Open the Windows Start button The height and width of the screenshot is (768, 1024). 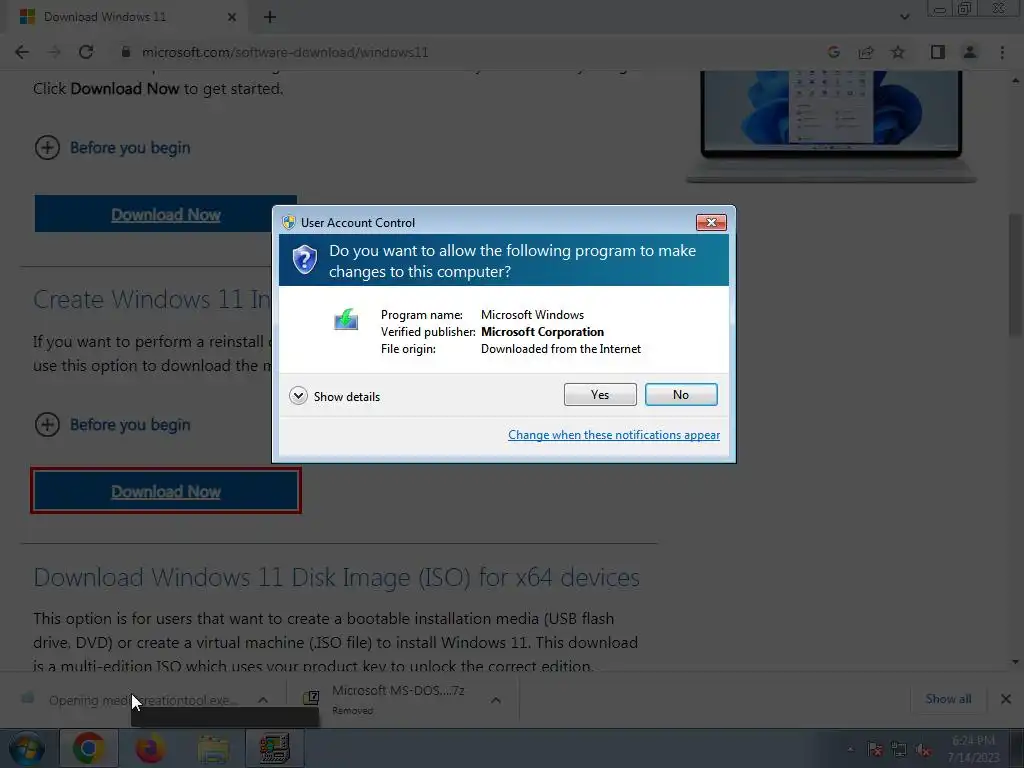26,748
